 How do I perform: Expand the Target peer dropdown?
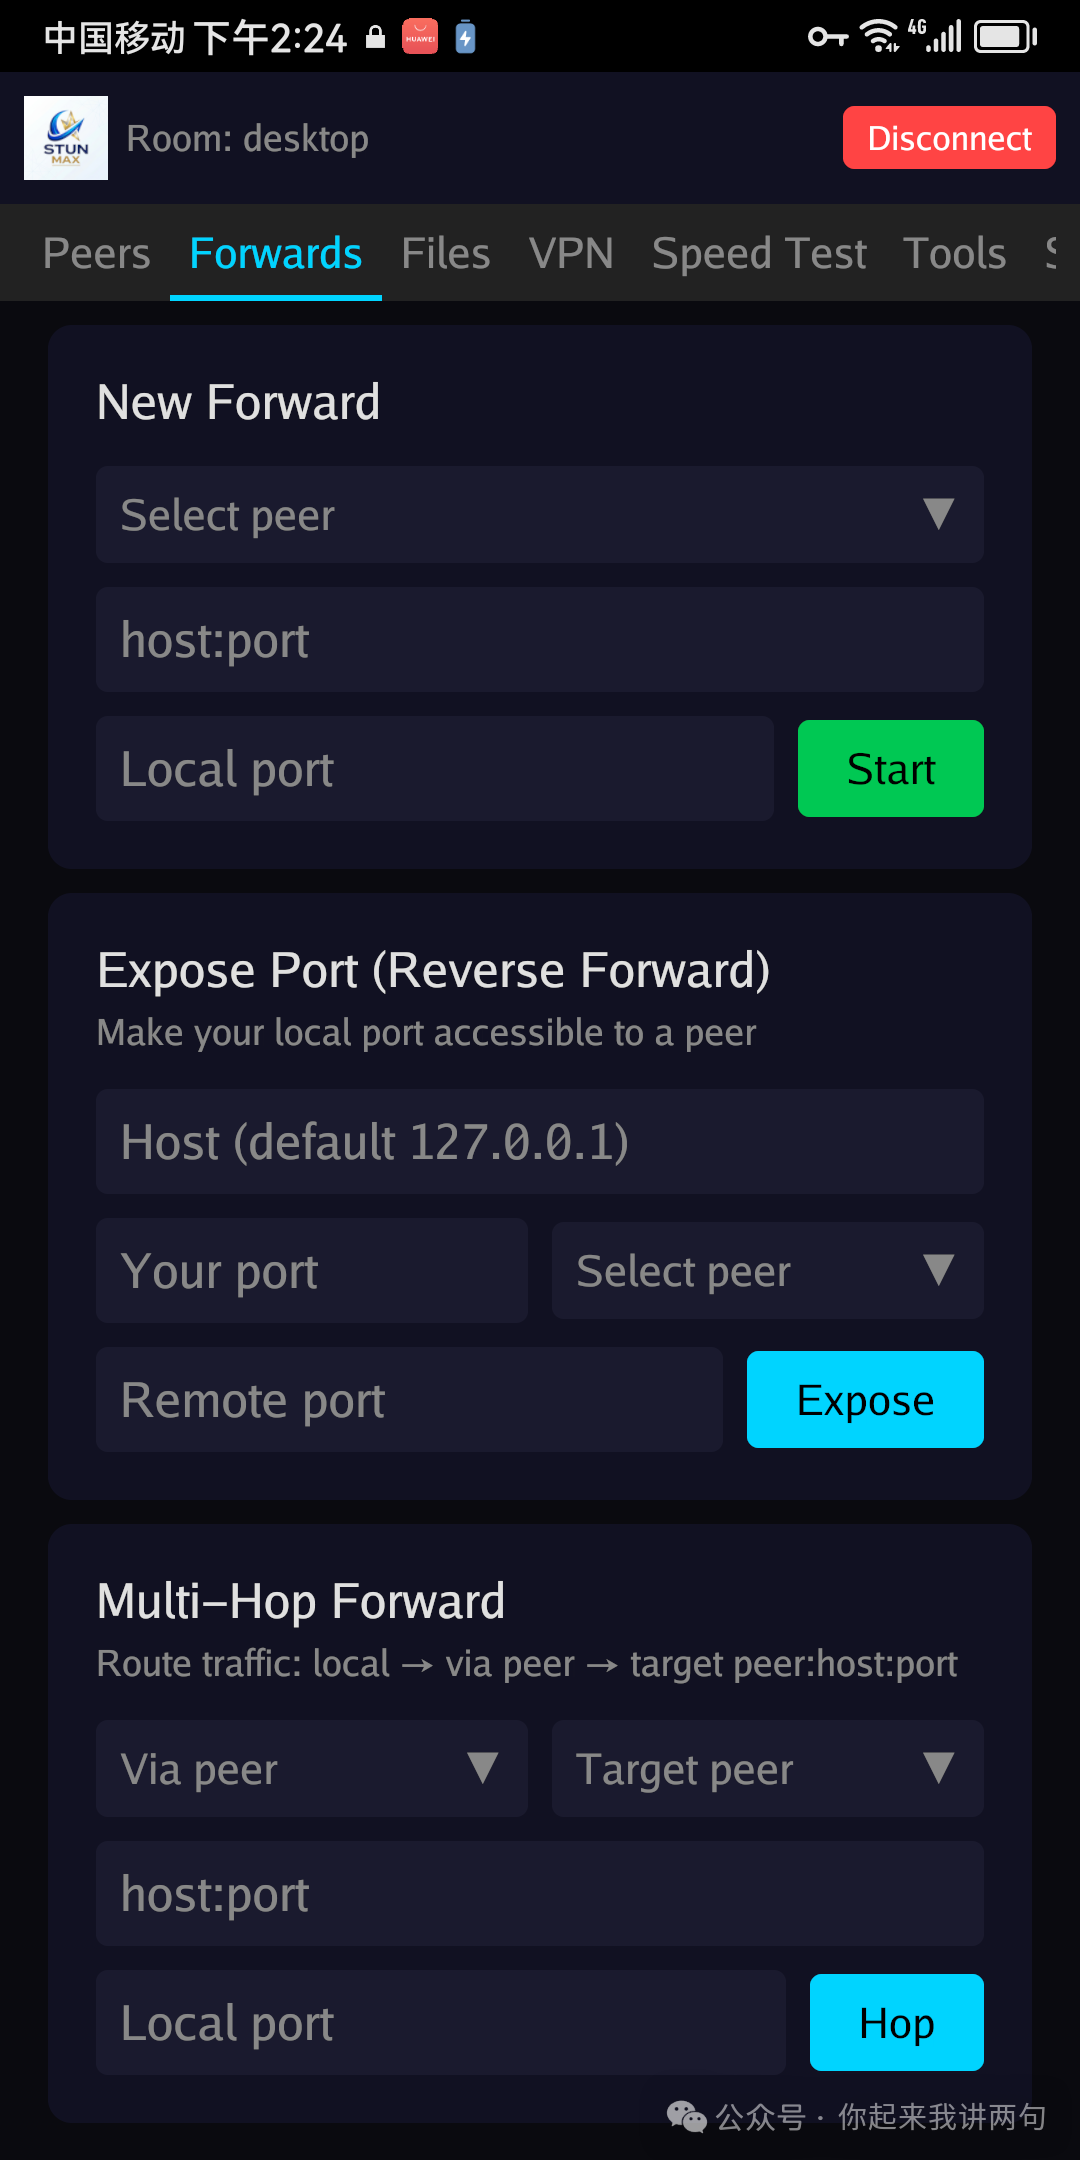(x=767, y=1769)
